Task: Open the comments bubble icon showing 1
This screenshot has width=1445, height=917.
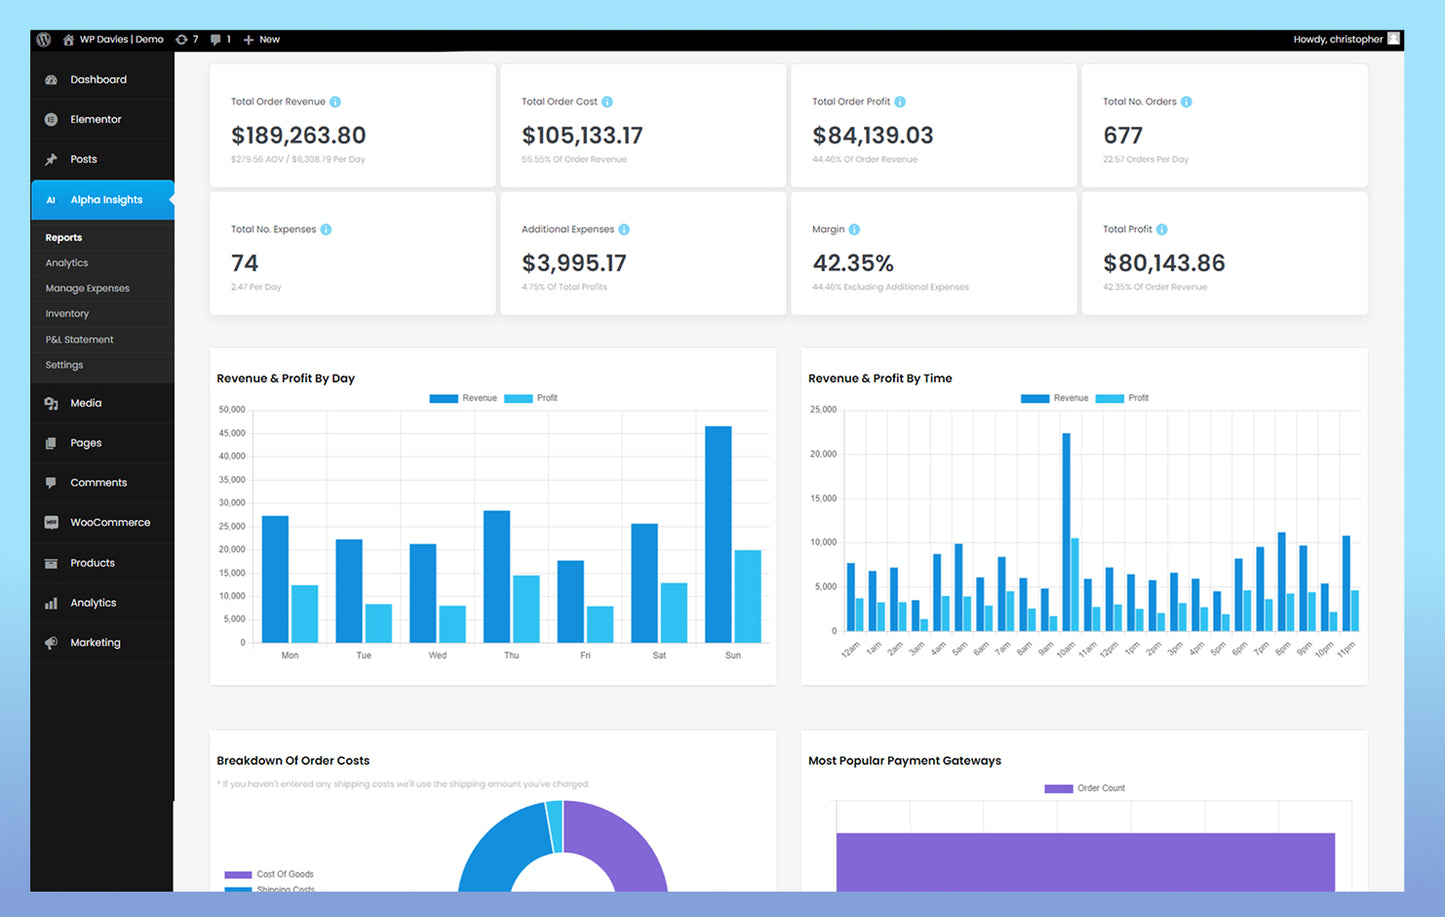Action: [221, 40]
